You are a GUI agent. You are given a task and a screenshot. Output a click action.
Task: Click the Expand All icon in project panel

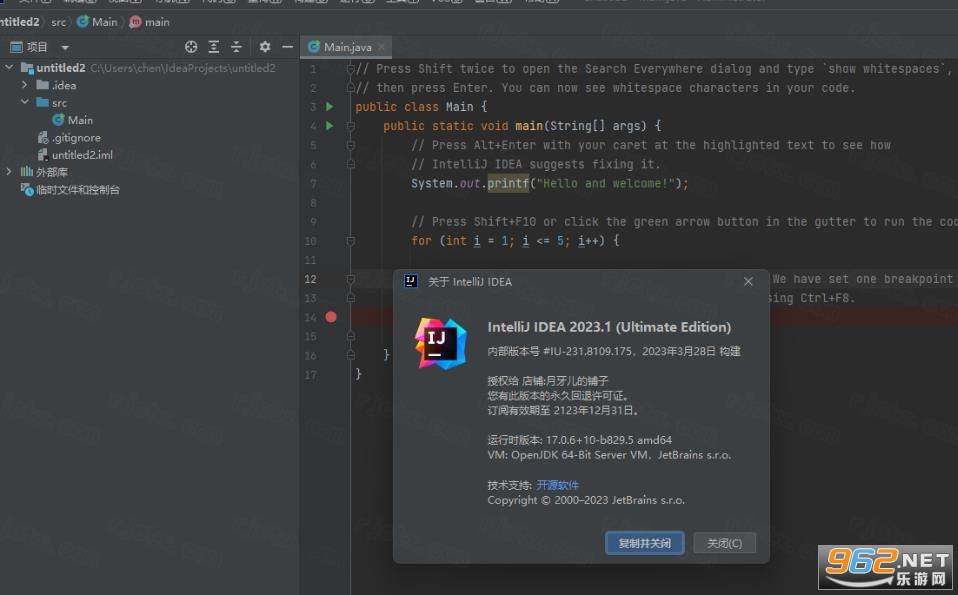tap(214, 46)
